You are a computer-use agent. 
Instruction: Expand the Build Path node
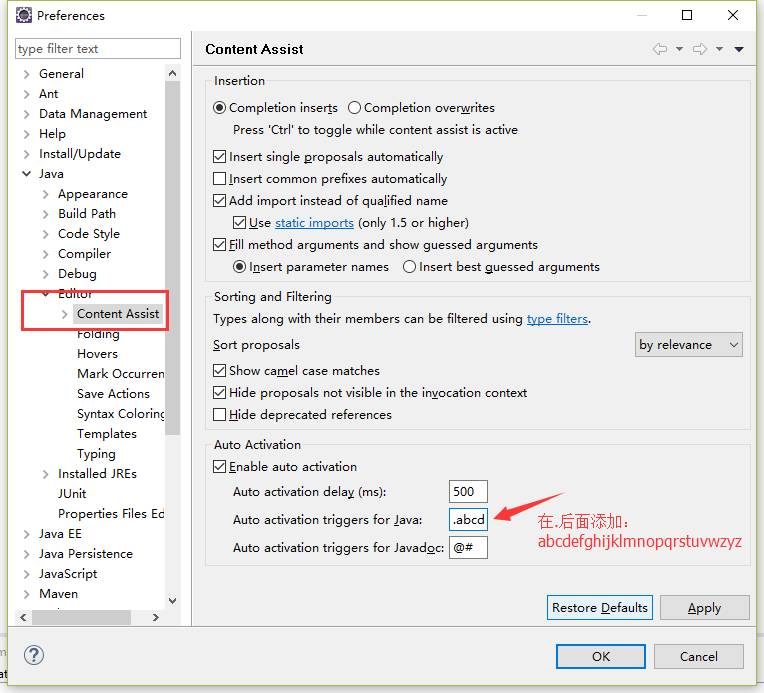(x=46, y=214)
